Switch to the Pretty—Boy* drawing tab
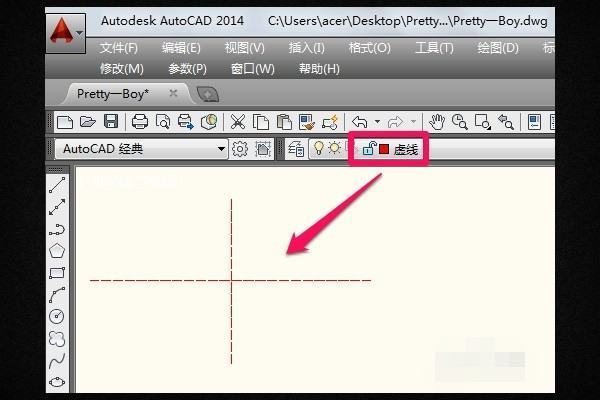The image size is (600, 400). 113,93
